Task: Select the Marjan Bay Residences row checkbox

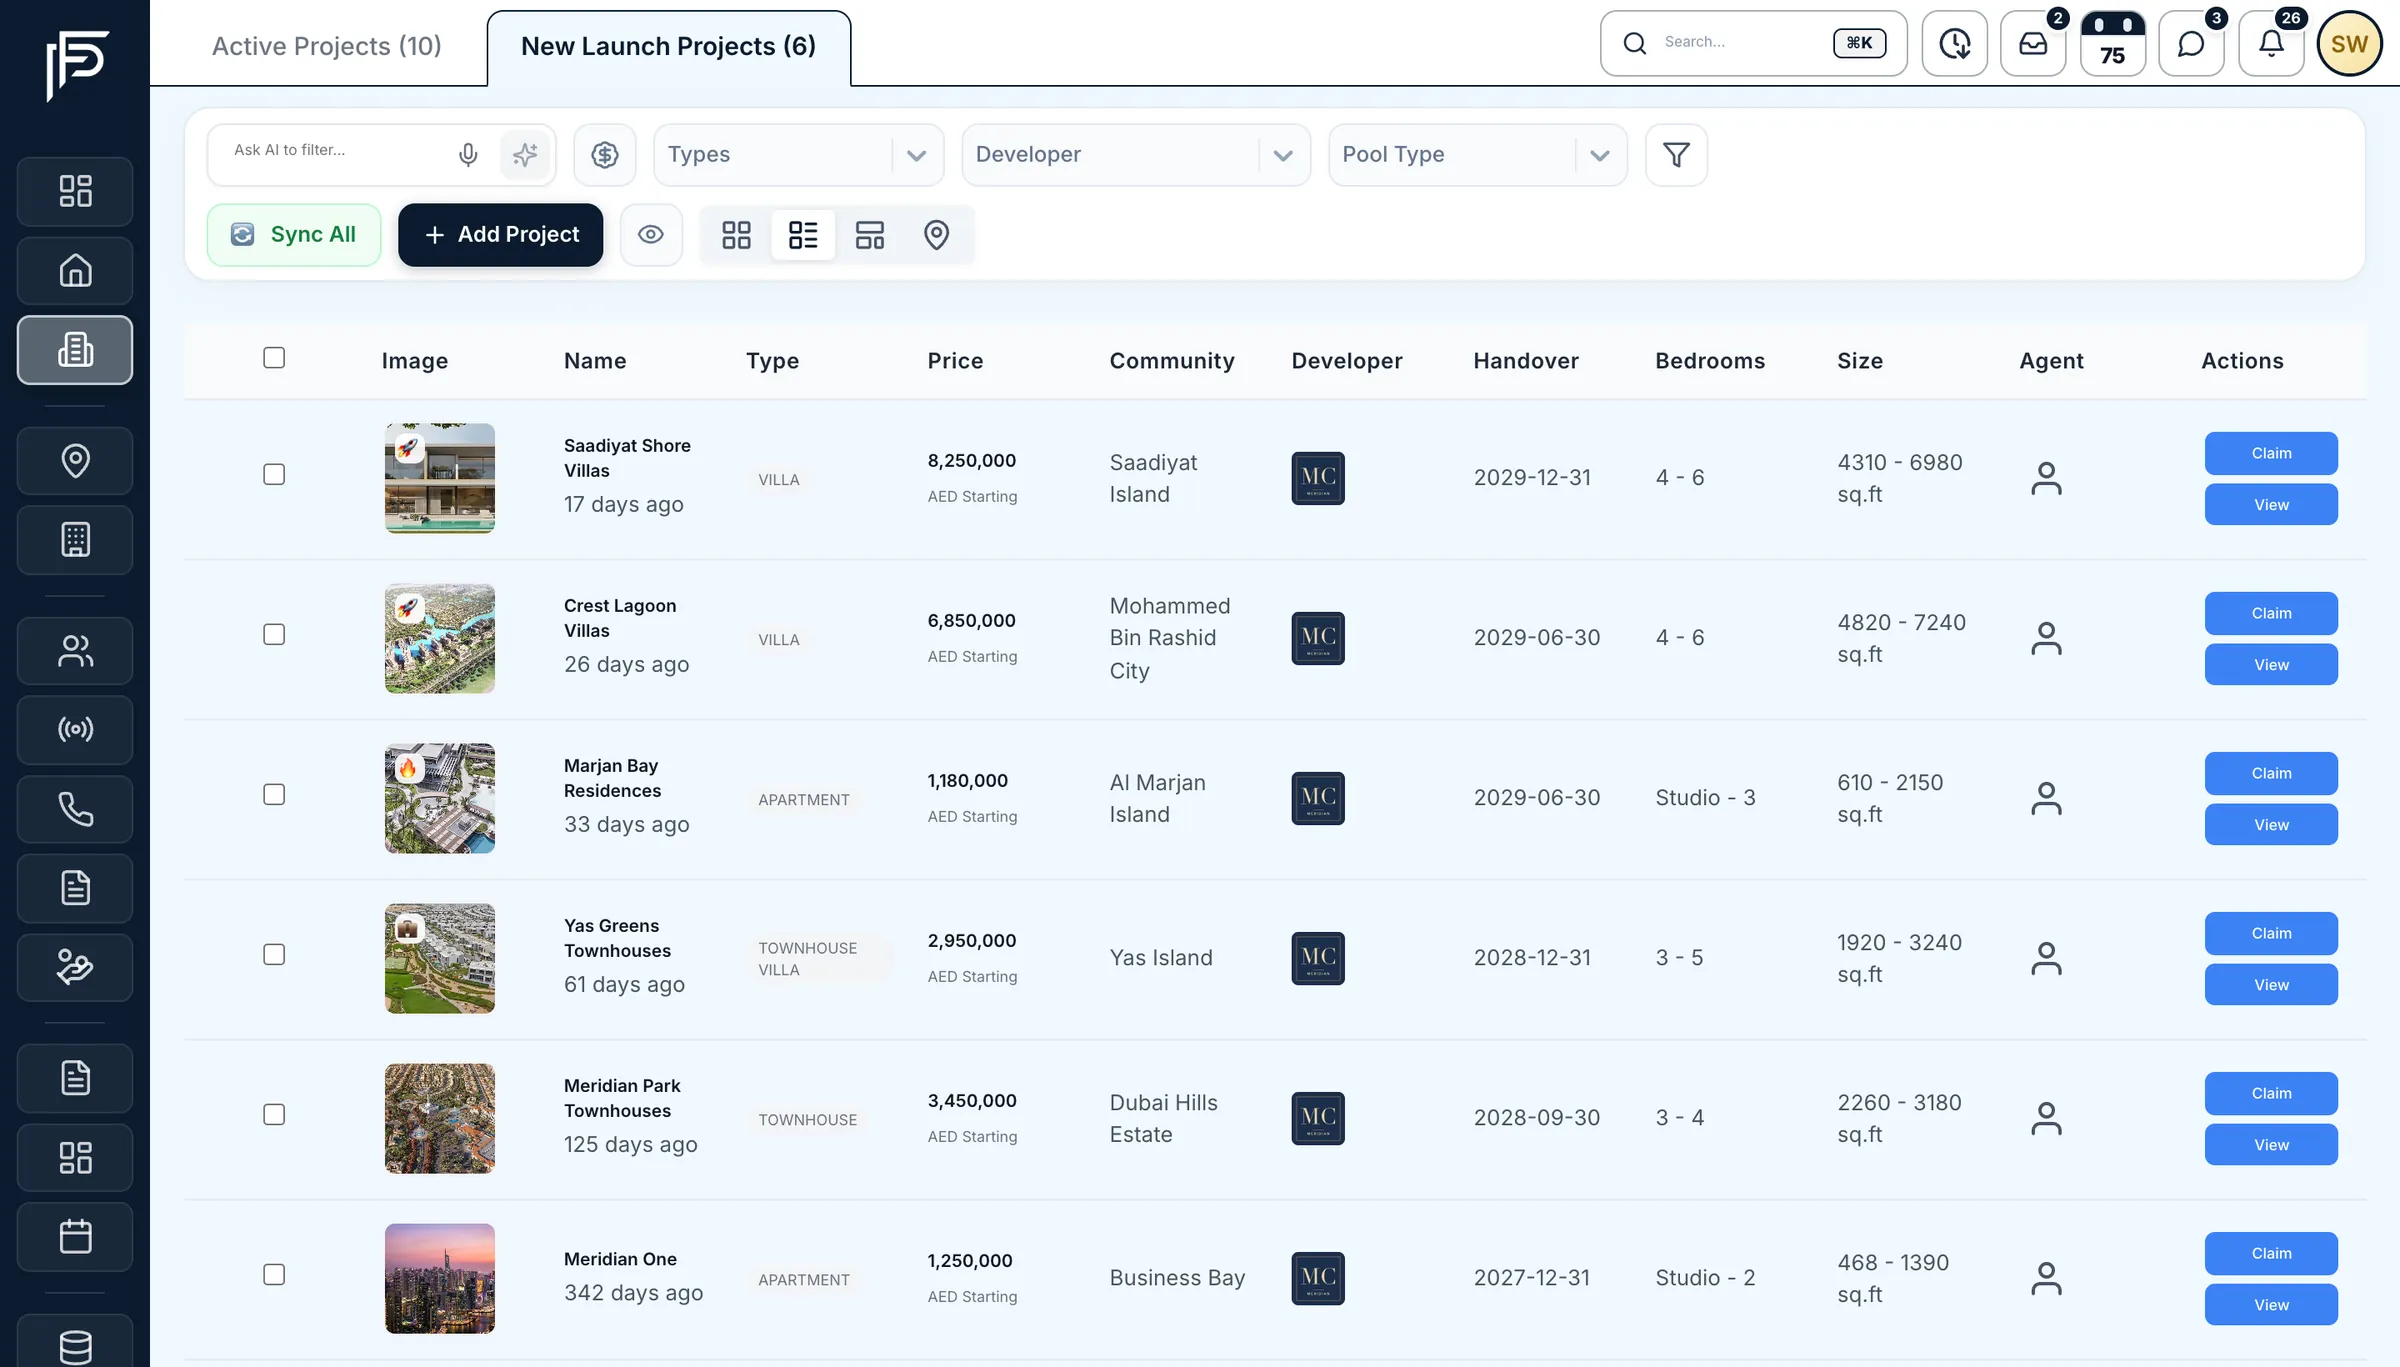Action: (274, 794)
